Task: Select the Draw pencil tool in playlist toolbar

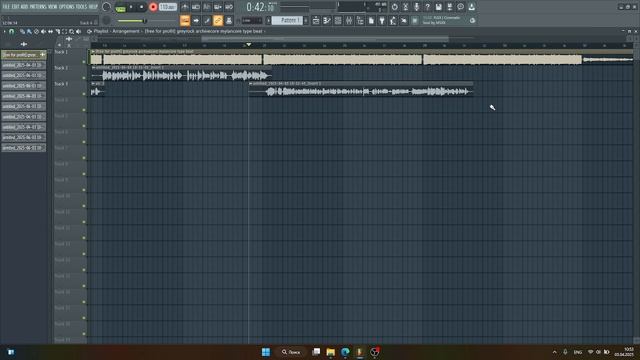Action: 22,31
